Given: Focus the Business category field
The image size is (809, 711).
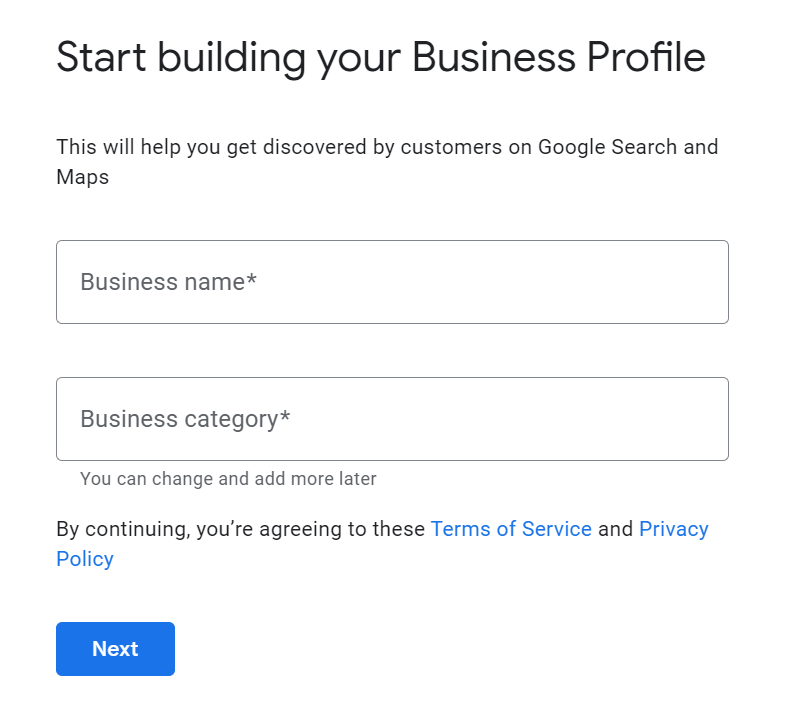Looking at the screenshot, I should click(x=392, y=419).
